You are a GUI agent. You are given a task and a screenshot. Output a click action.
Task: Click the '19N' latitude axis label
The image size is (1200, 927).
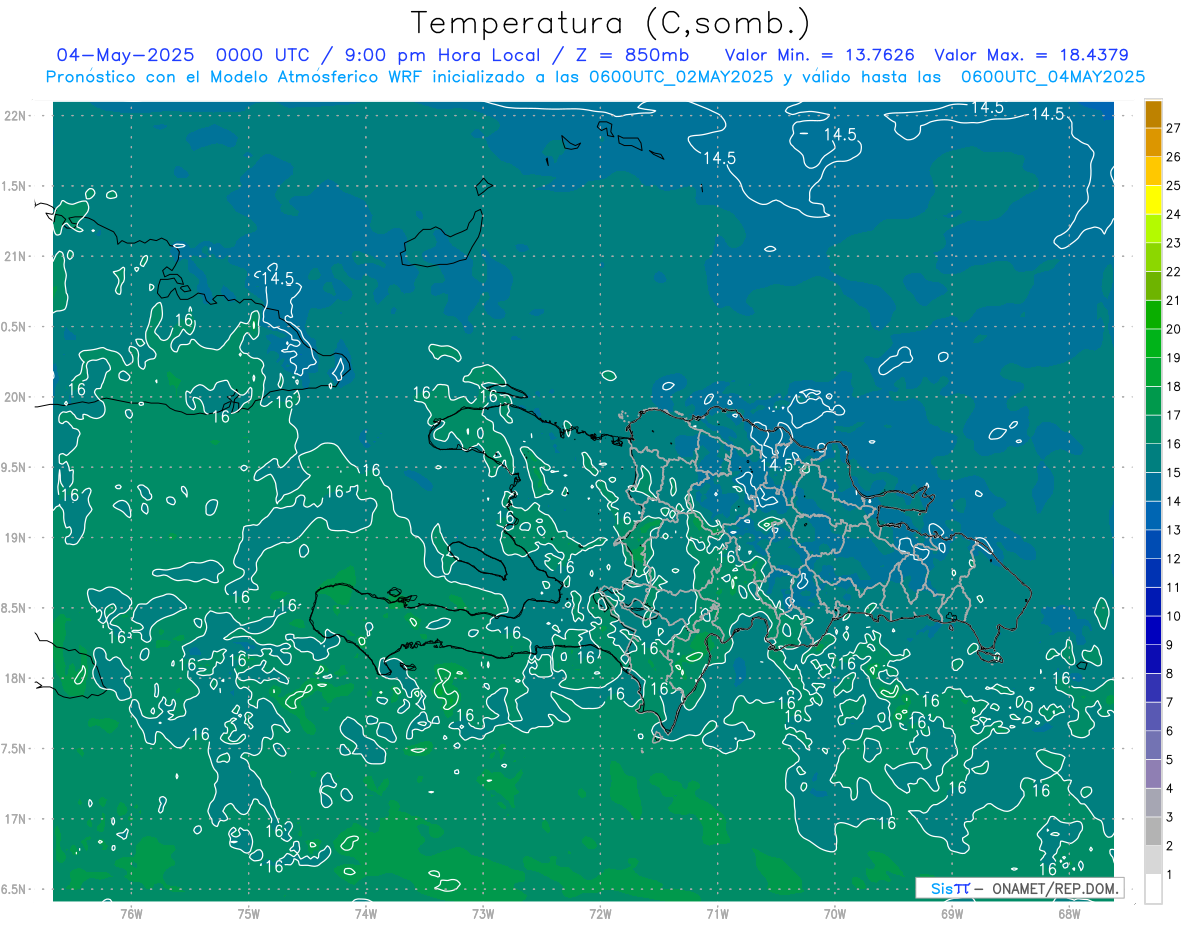[16, 538]
